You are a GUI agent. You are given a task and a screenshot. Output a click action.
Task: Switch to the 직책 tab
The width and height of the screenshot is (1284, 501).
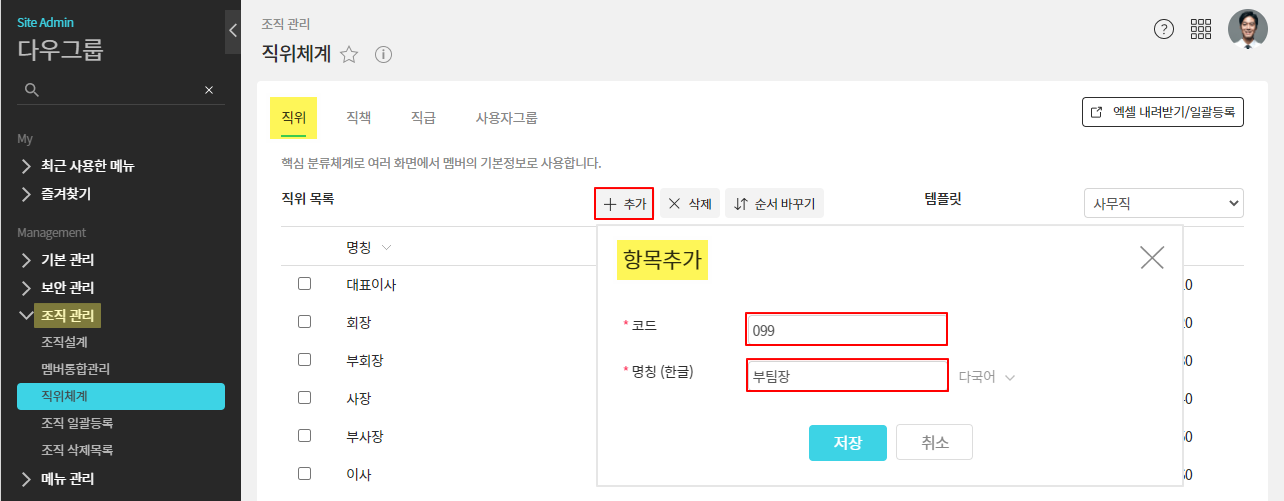click(358, 117)
